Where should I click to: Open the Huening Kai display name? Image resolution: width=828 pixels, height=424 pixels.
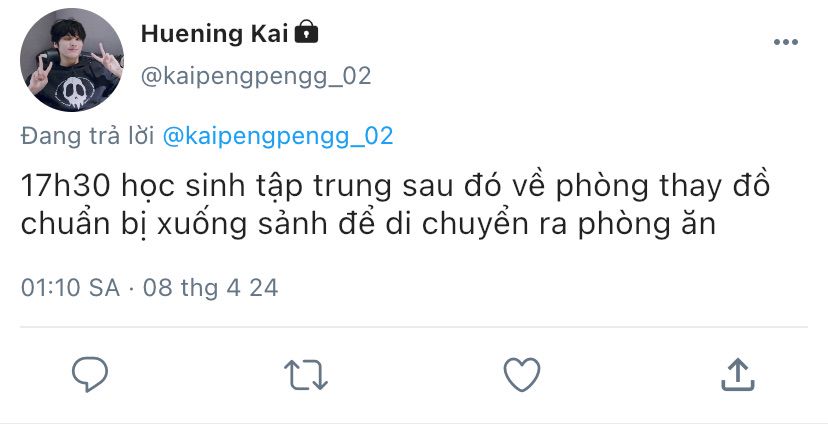click(214, 34)
